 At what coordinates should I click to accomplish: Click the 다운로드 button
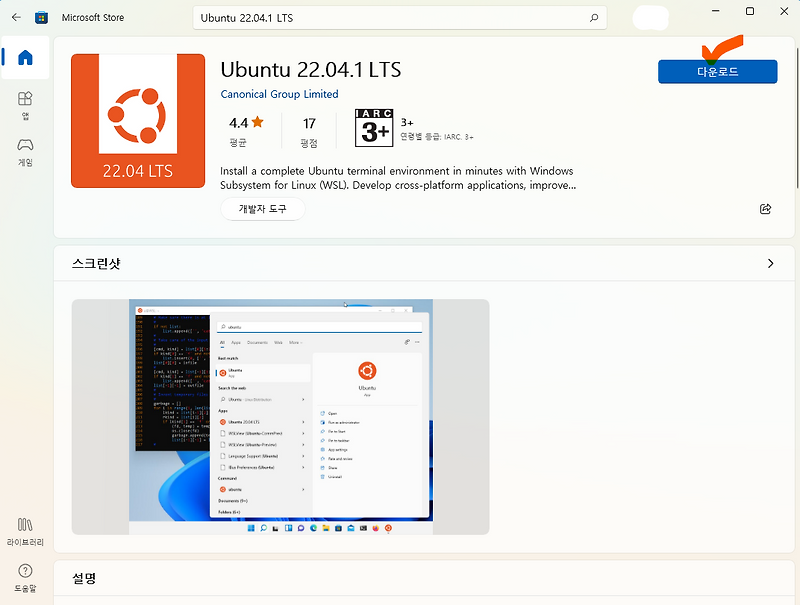pyautogui.click(x=717, y=71)
